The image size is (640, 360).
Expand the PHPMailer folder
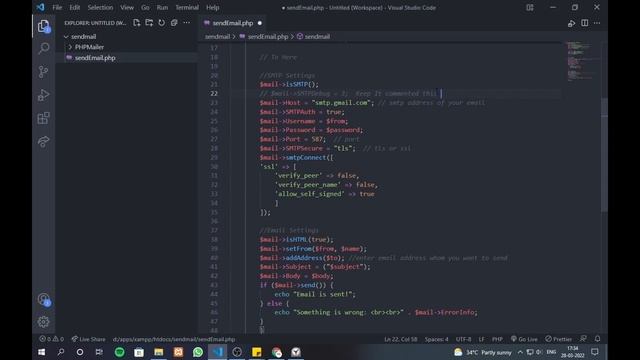coord(70,47)
